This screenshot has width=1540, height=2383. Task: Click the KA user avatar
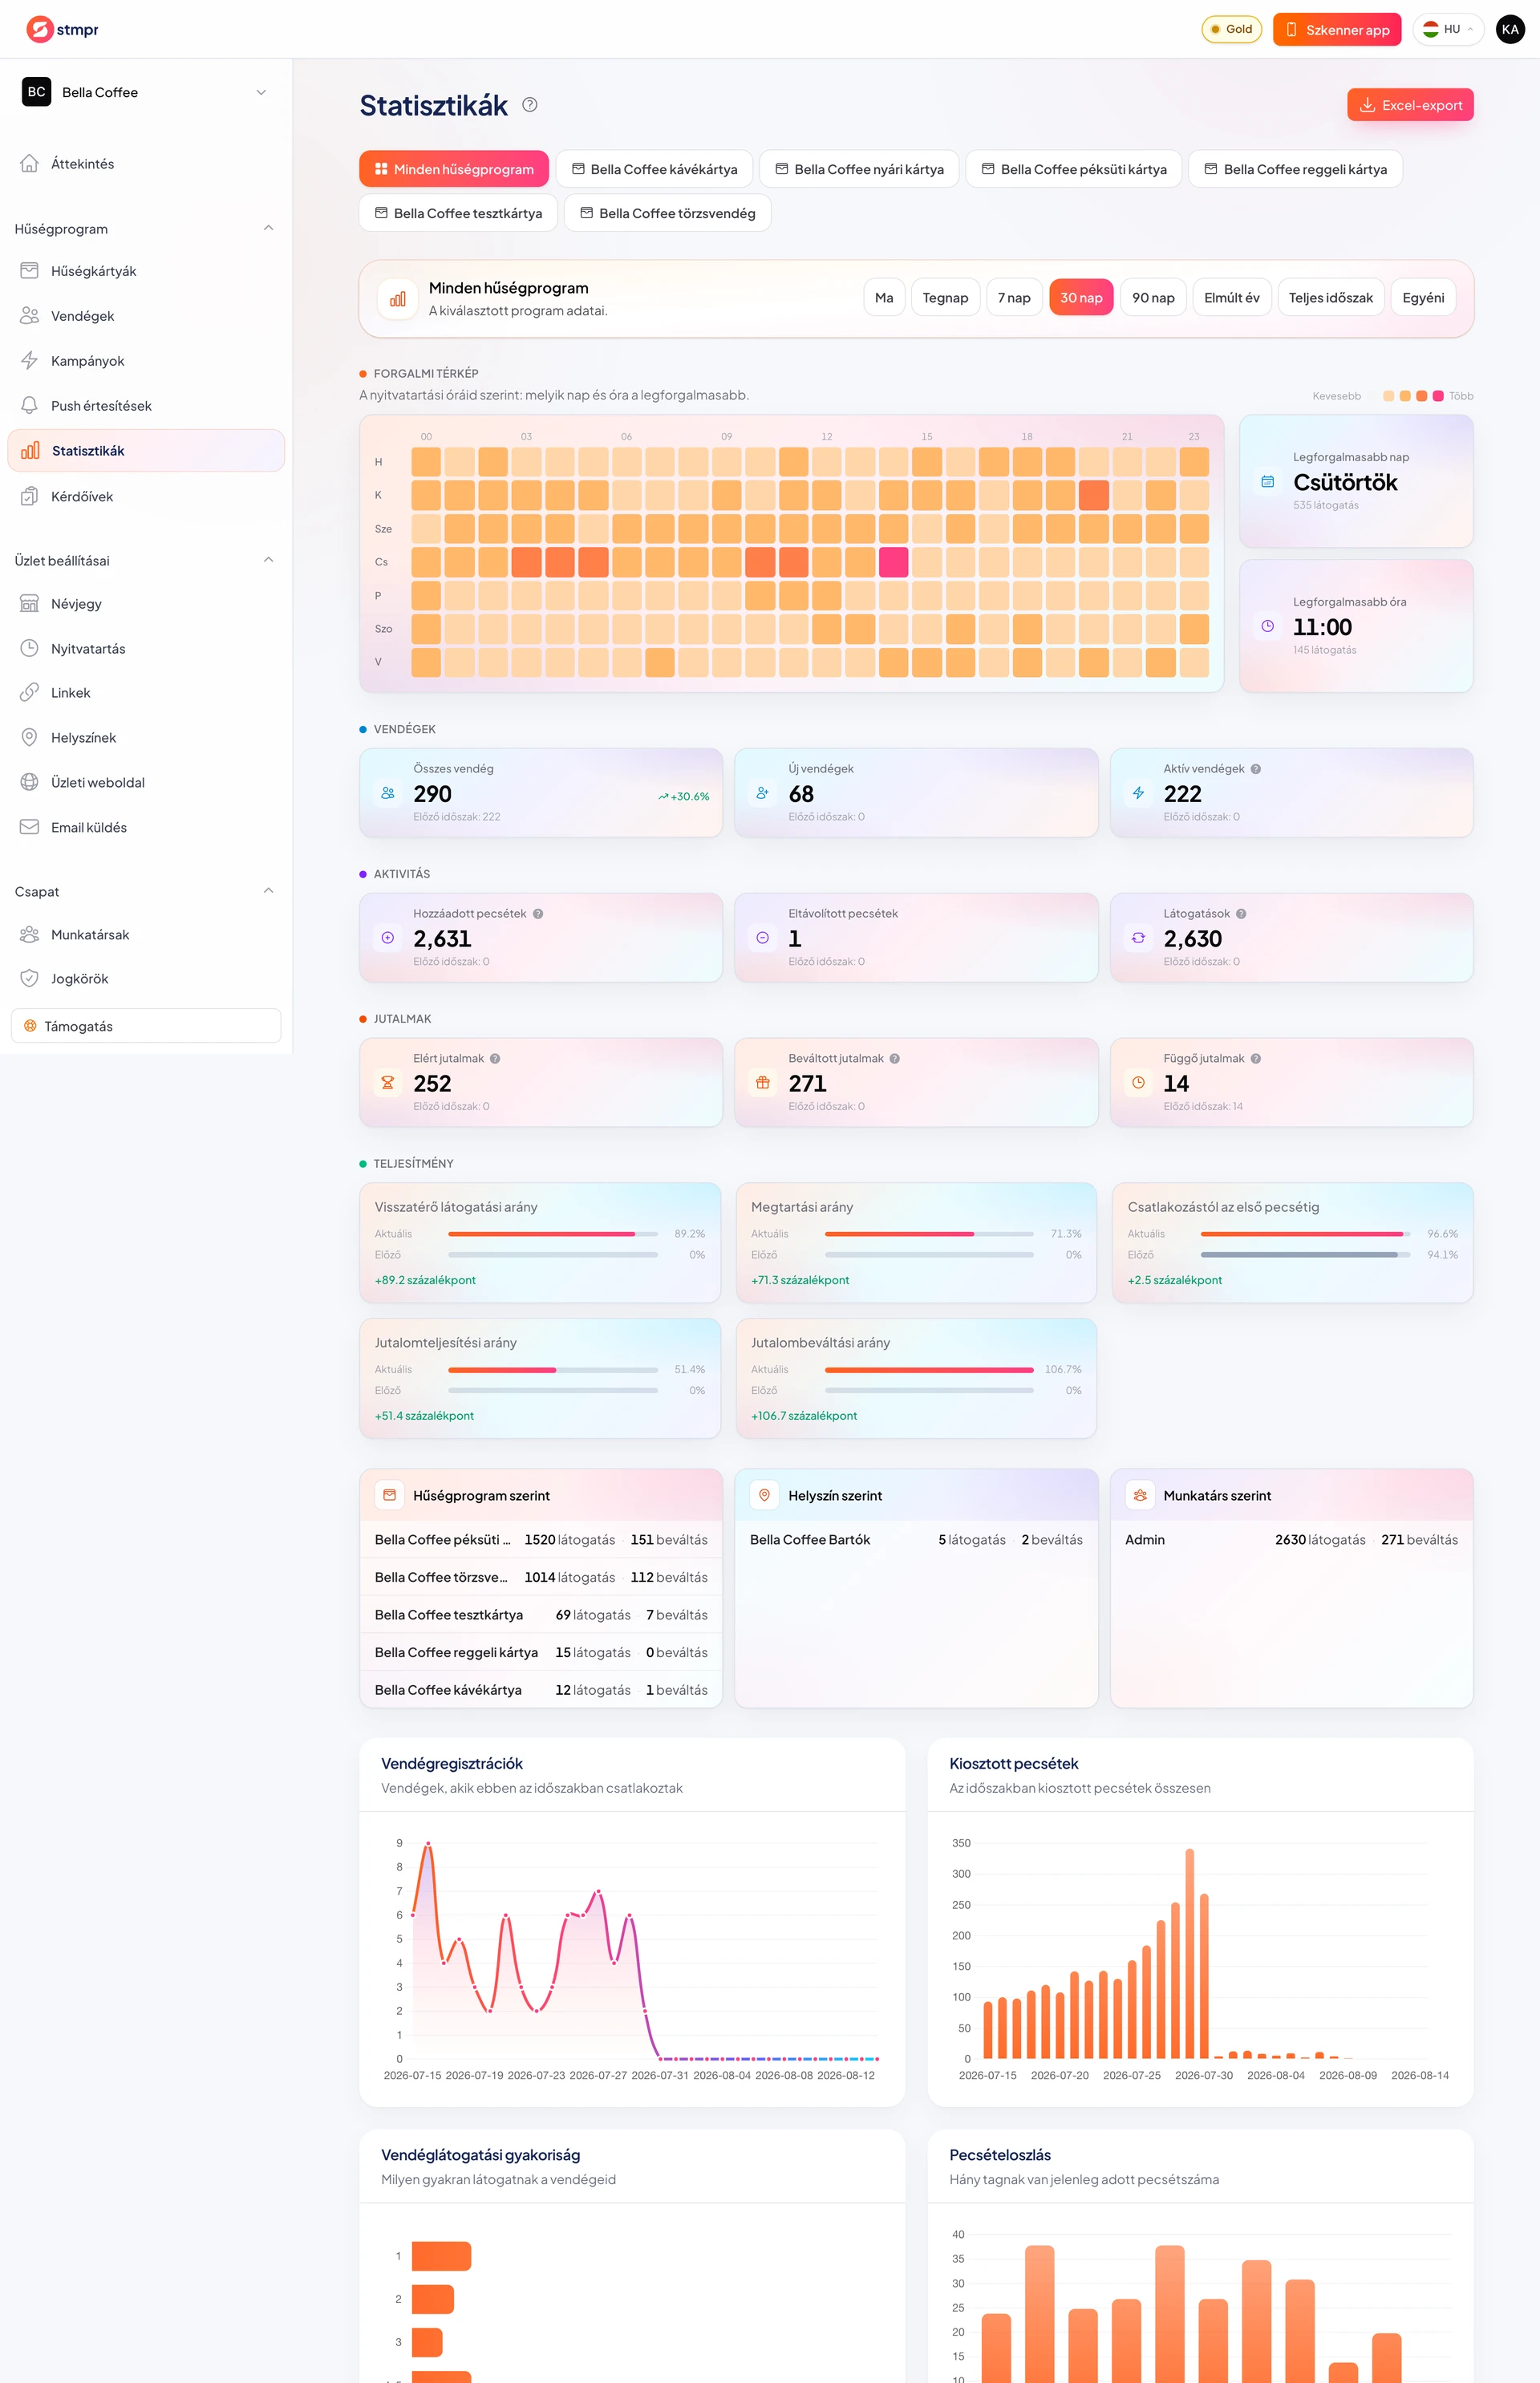1510,29
